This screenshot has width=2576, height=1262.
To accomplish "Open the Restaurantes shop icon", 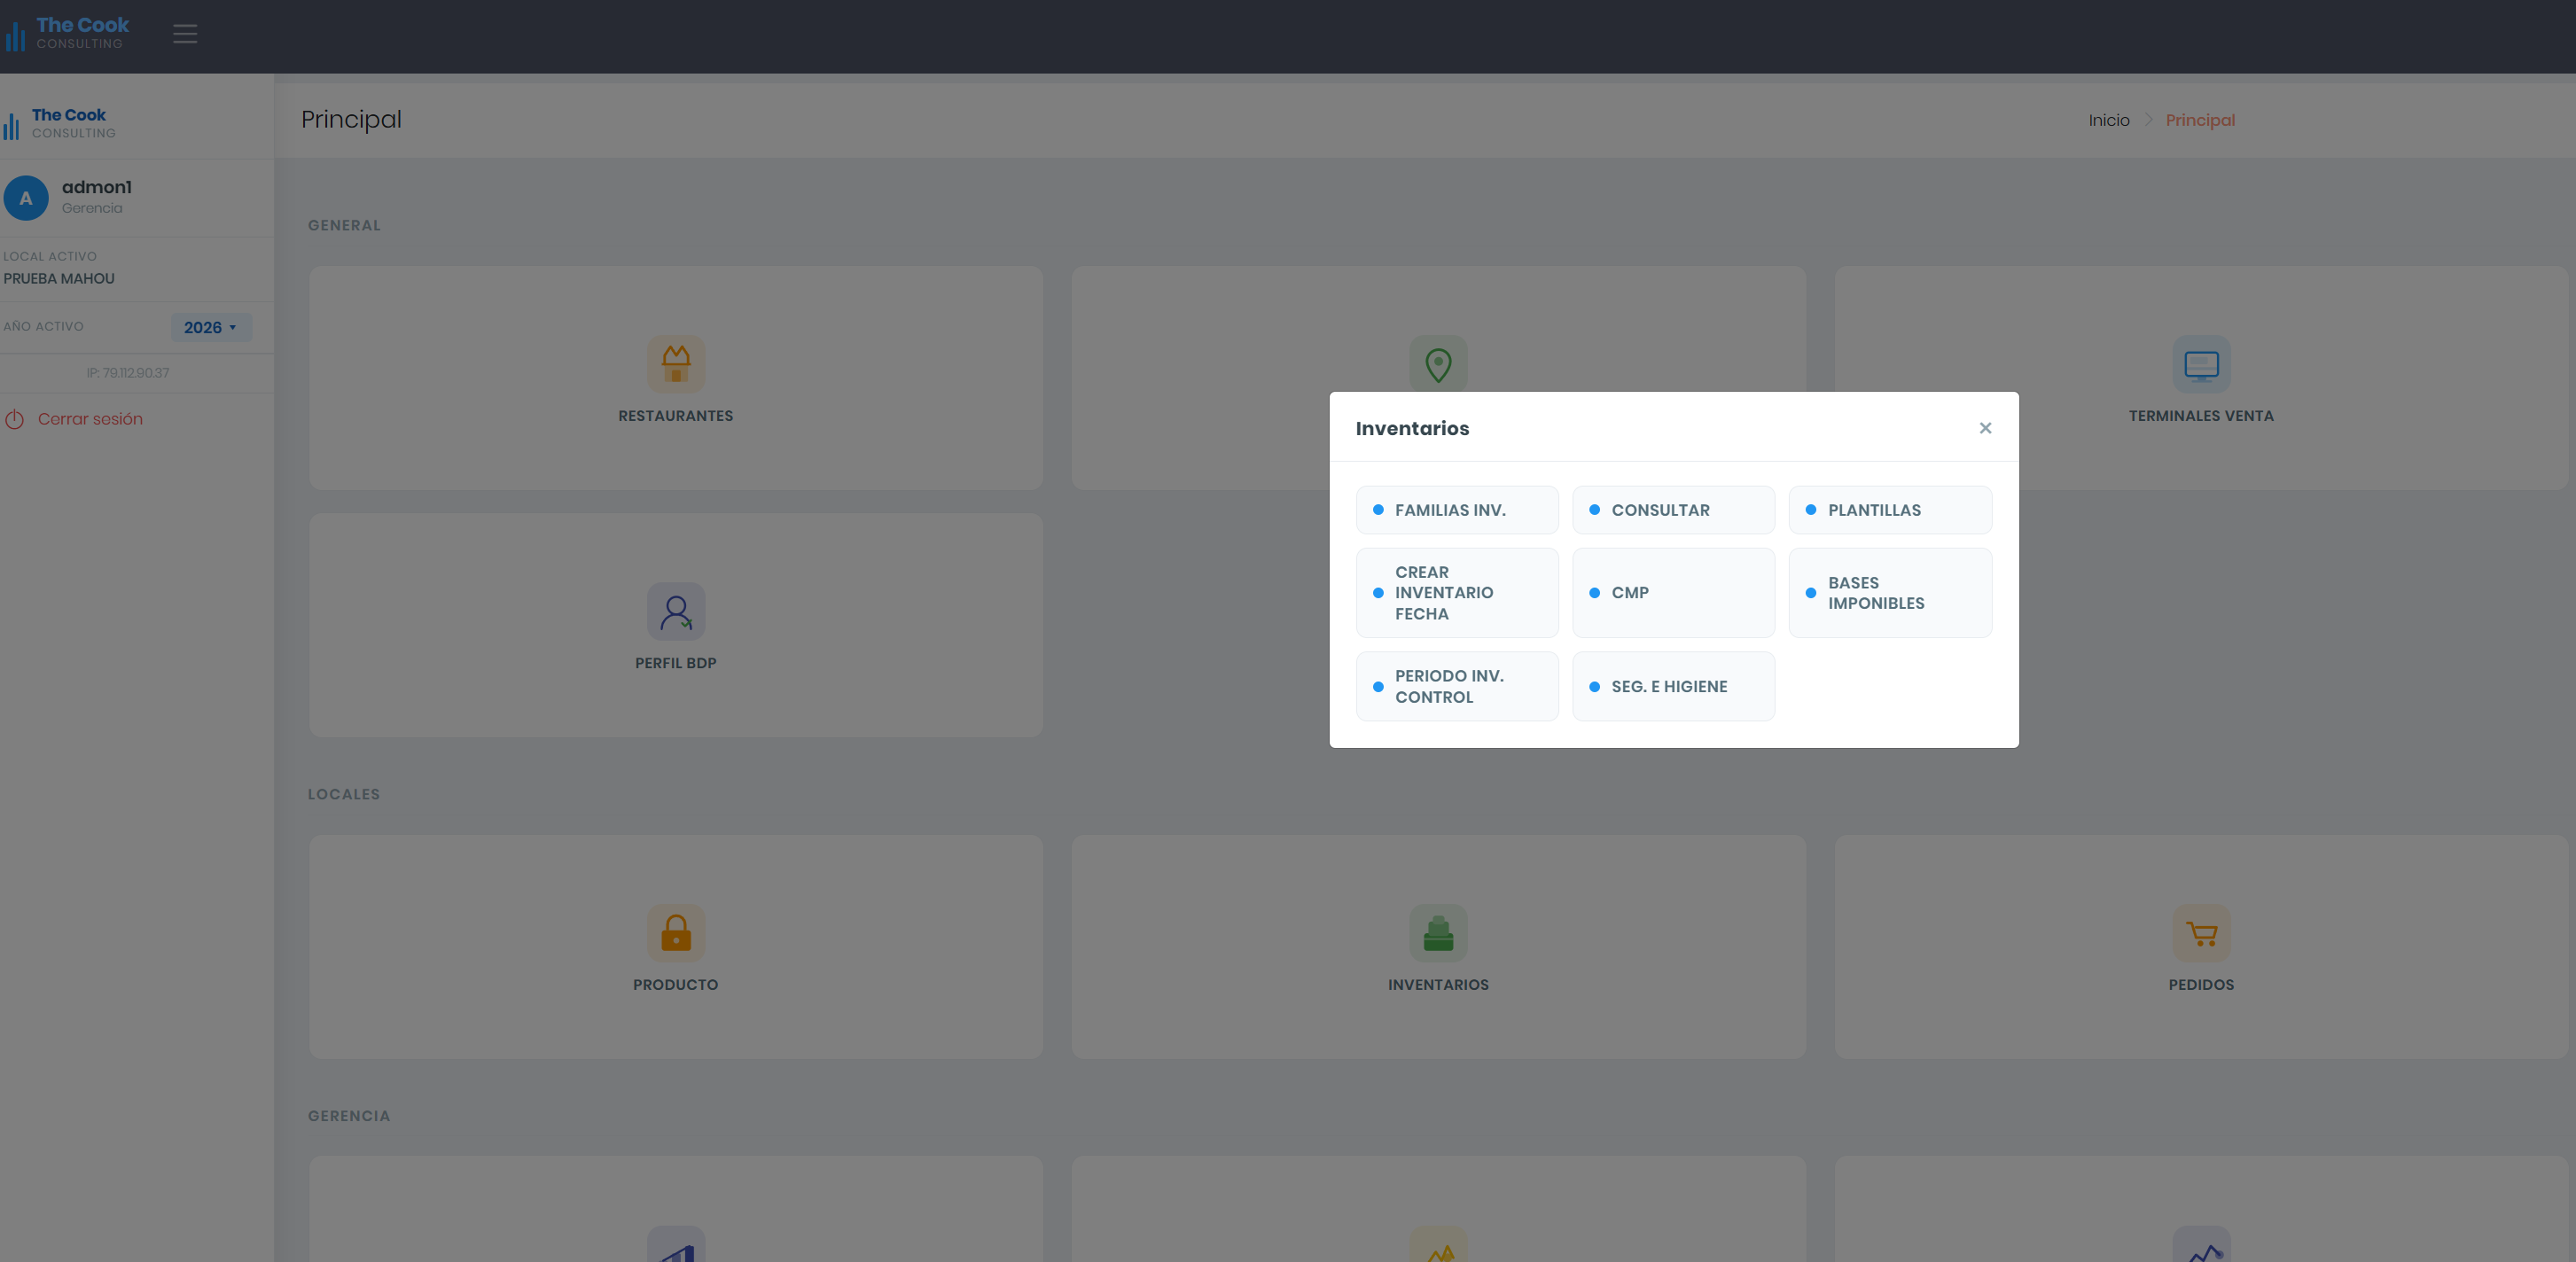I will pyautogui.click(x=676, y=364).
